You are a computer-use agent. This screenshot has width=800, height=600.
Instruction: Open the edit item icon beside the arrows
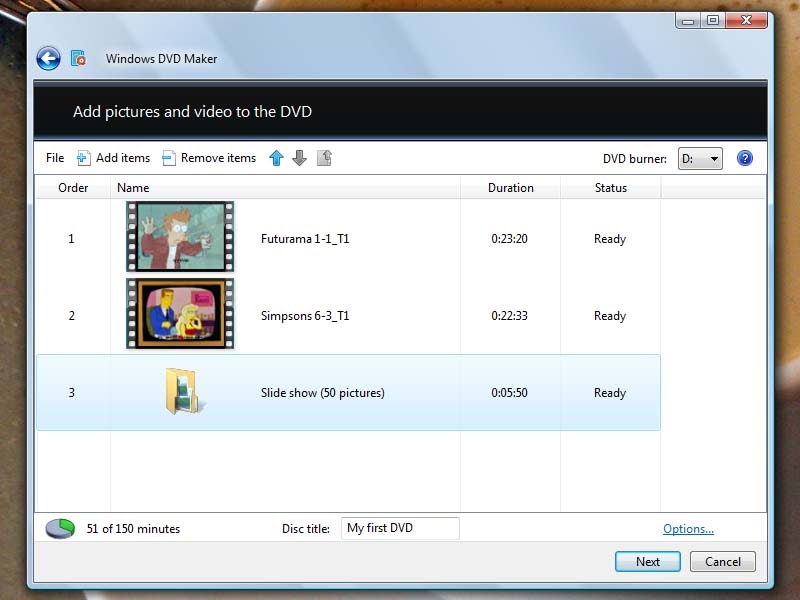(x=324, y=158)
